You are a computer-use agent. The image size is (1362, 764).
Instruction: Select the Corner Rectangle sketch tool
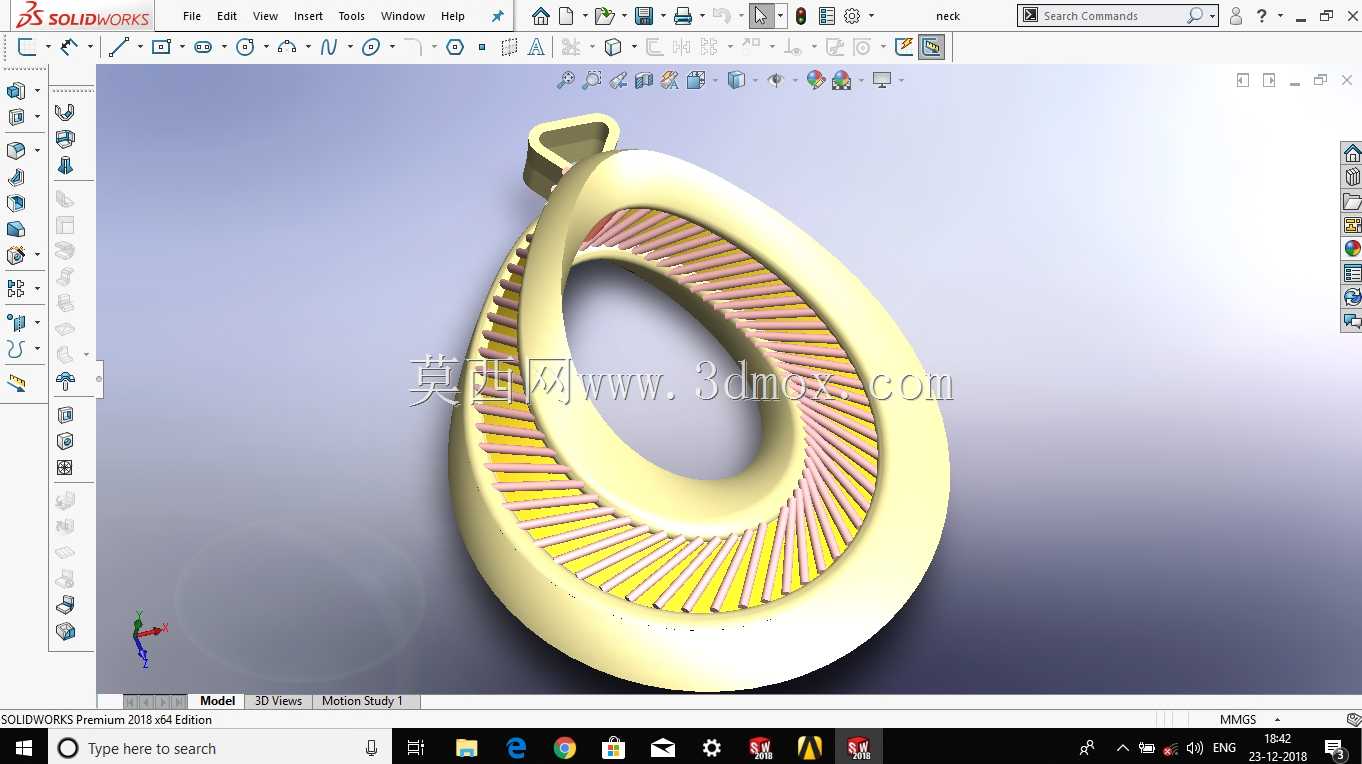point(161,47)
